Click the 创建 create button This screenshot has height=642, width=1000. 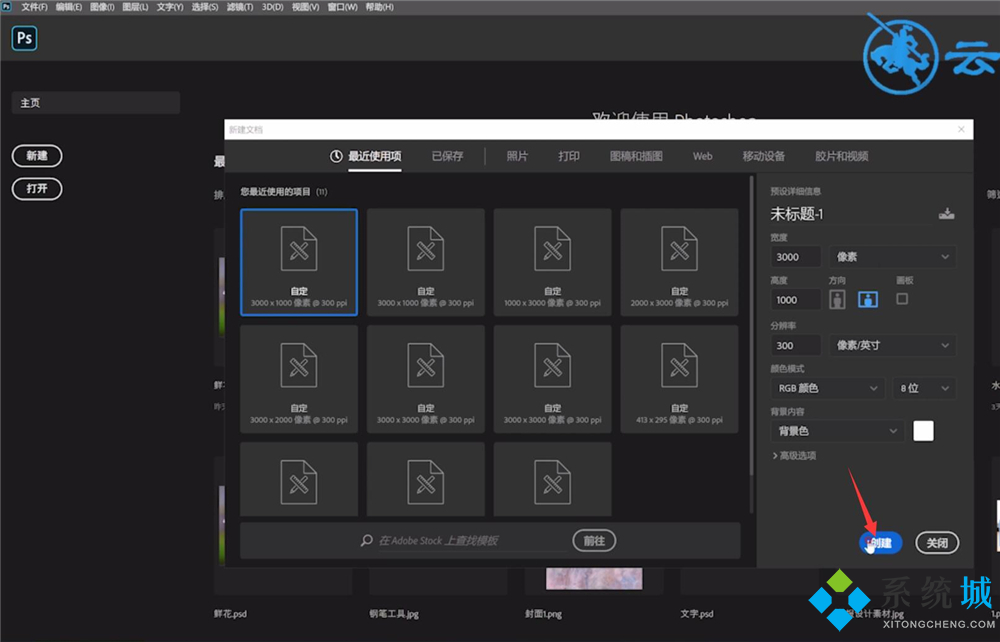[x=879, y=542]
